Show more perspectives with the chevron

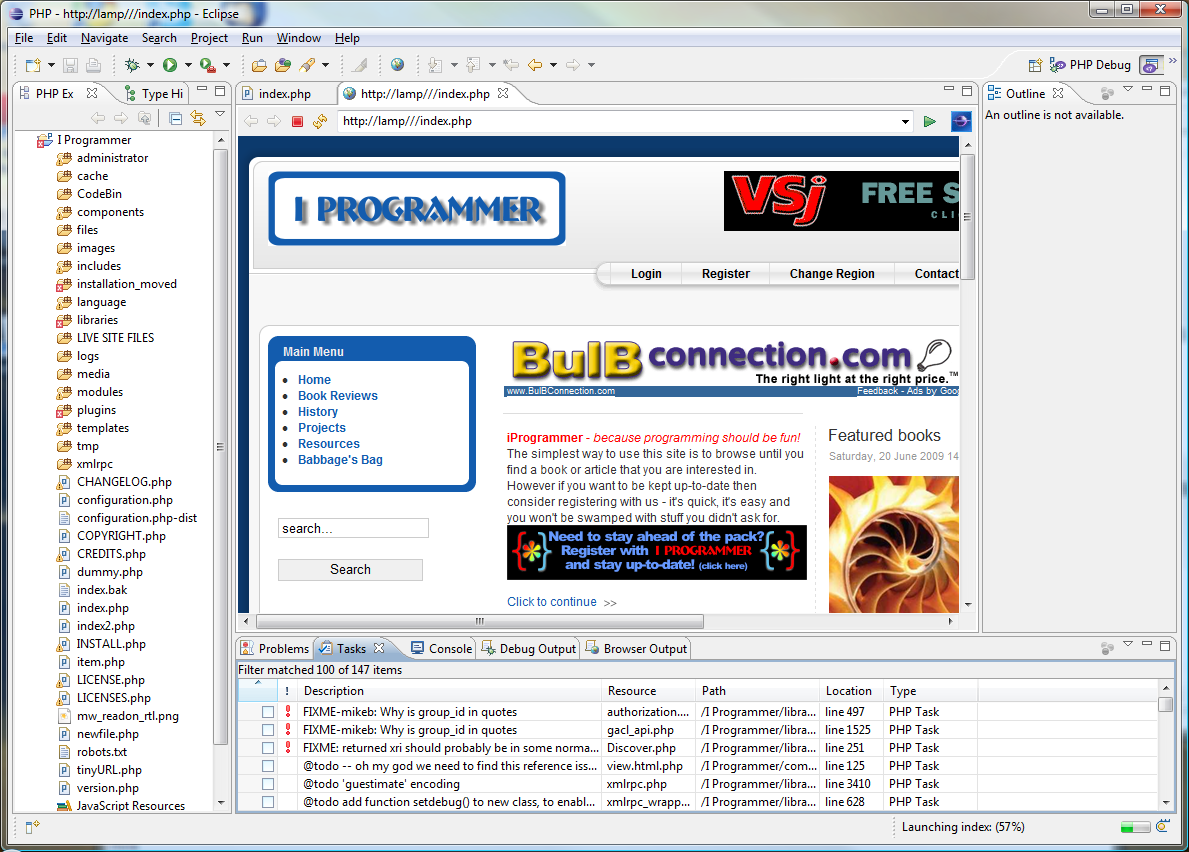point(1173,61)
